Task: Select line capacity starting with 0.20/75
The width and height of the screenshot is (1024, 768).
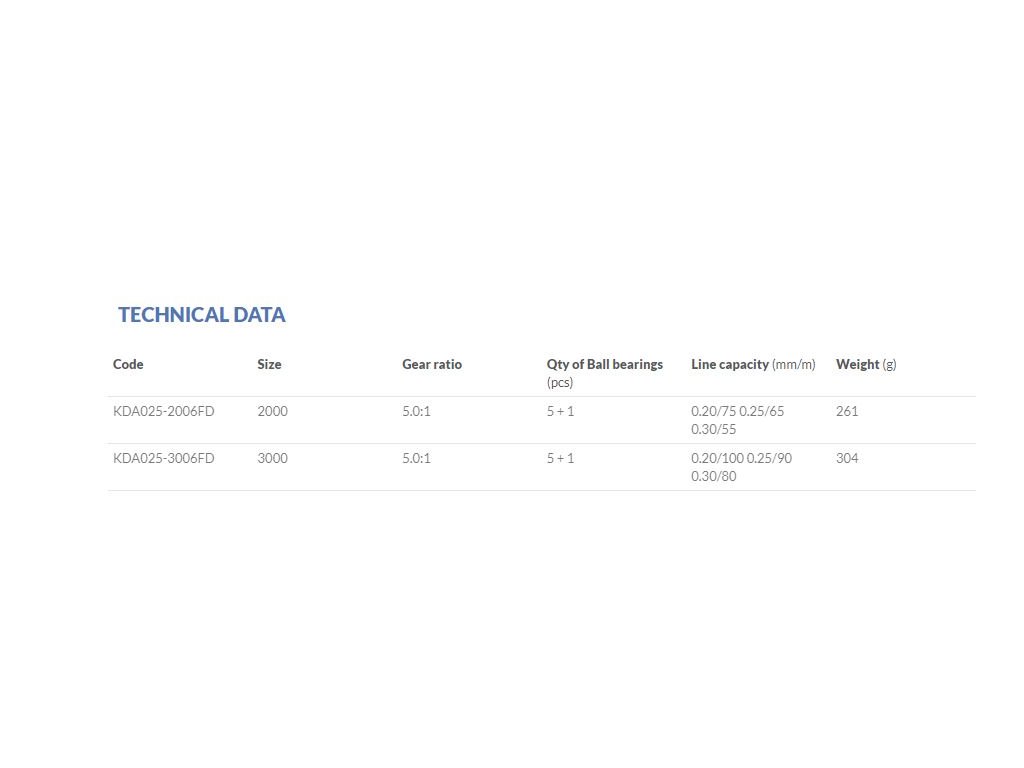Action: tap(738, 420)
